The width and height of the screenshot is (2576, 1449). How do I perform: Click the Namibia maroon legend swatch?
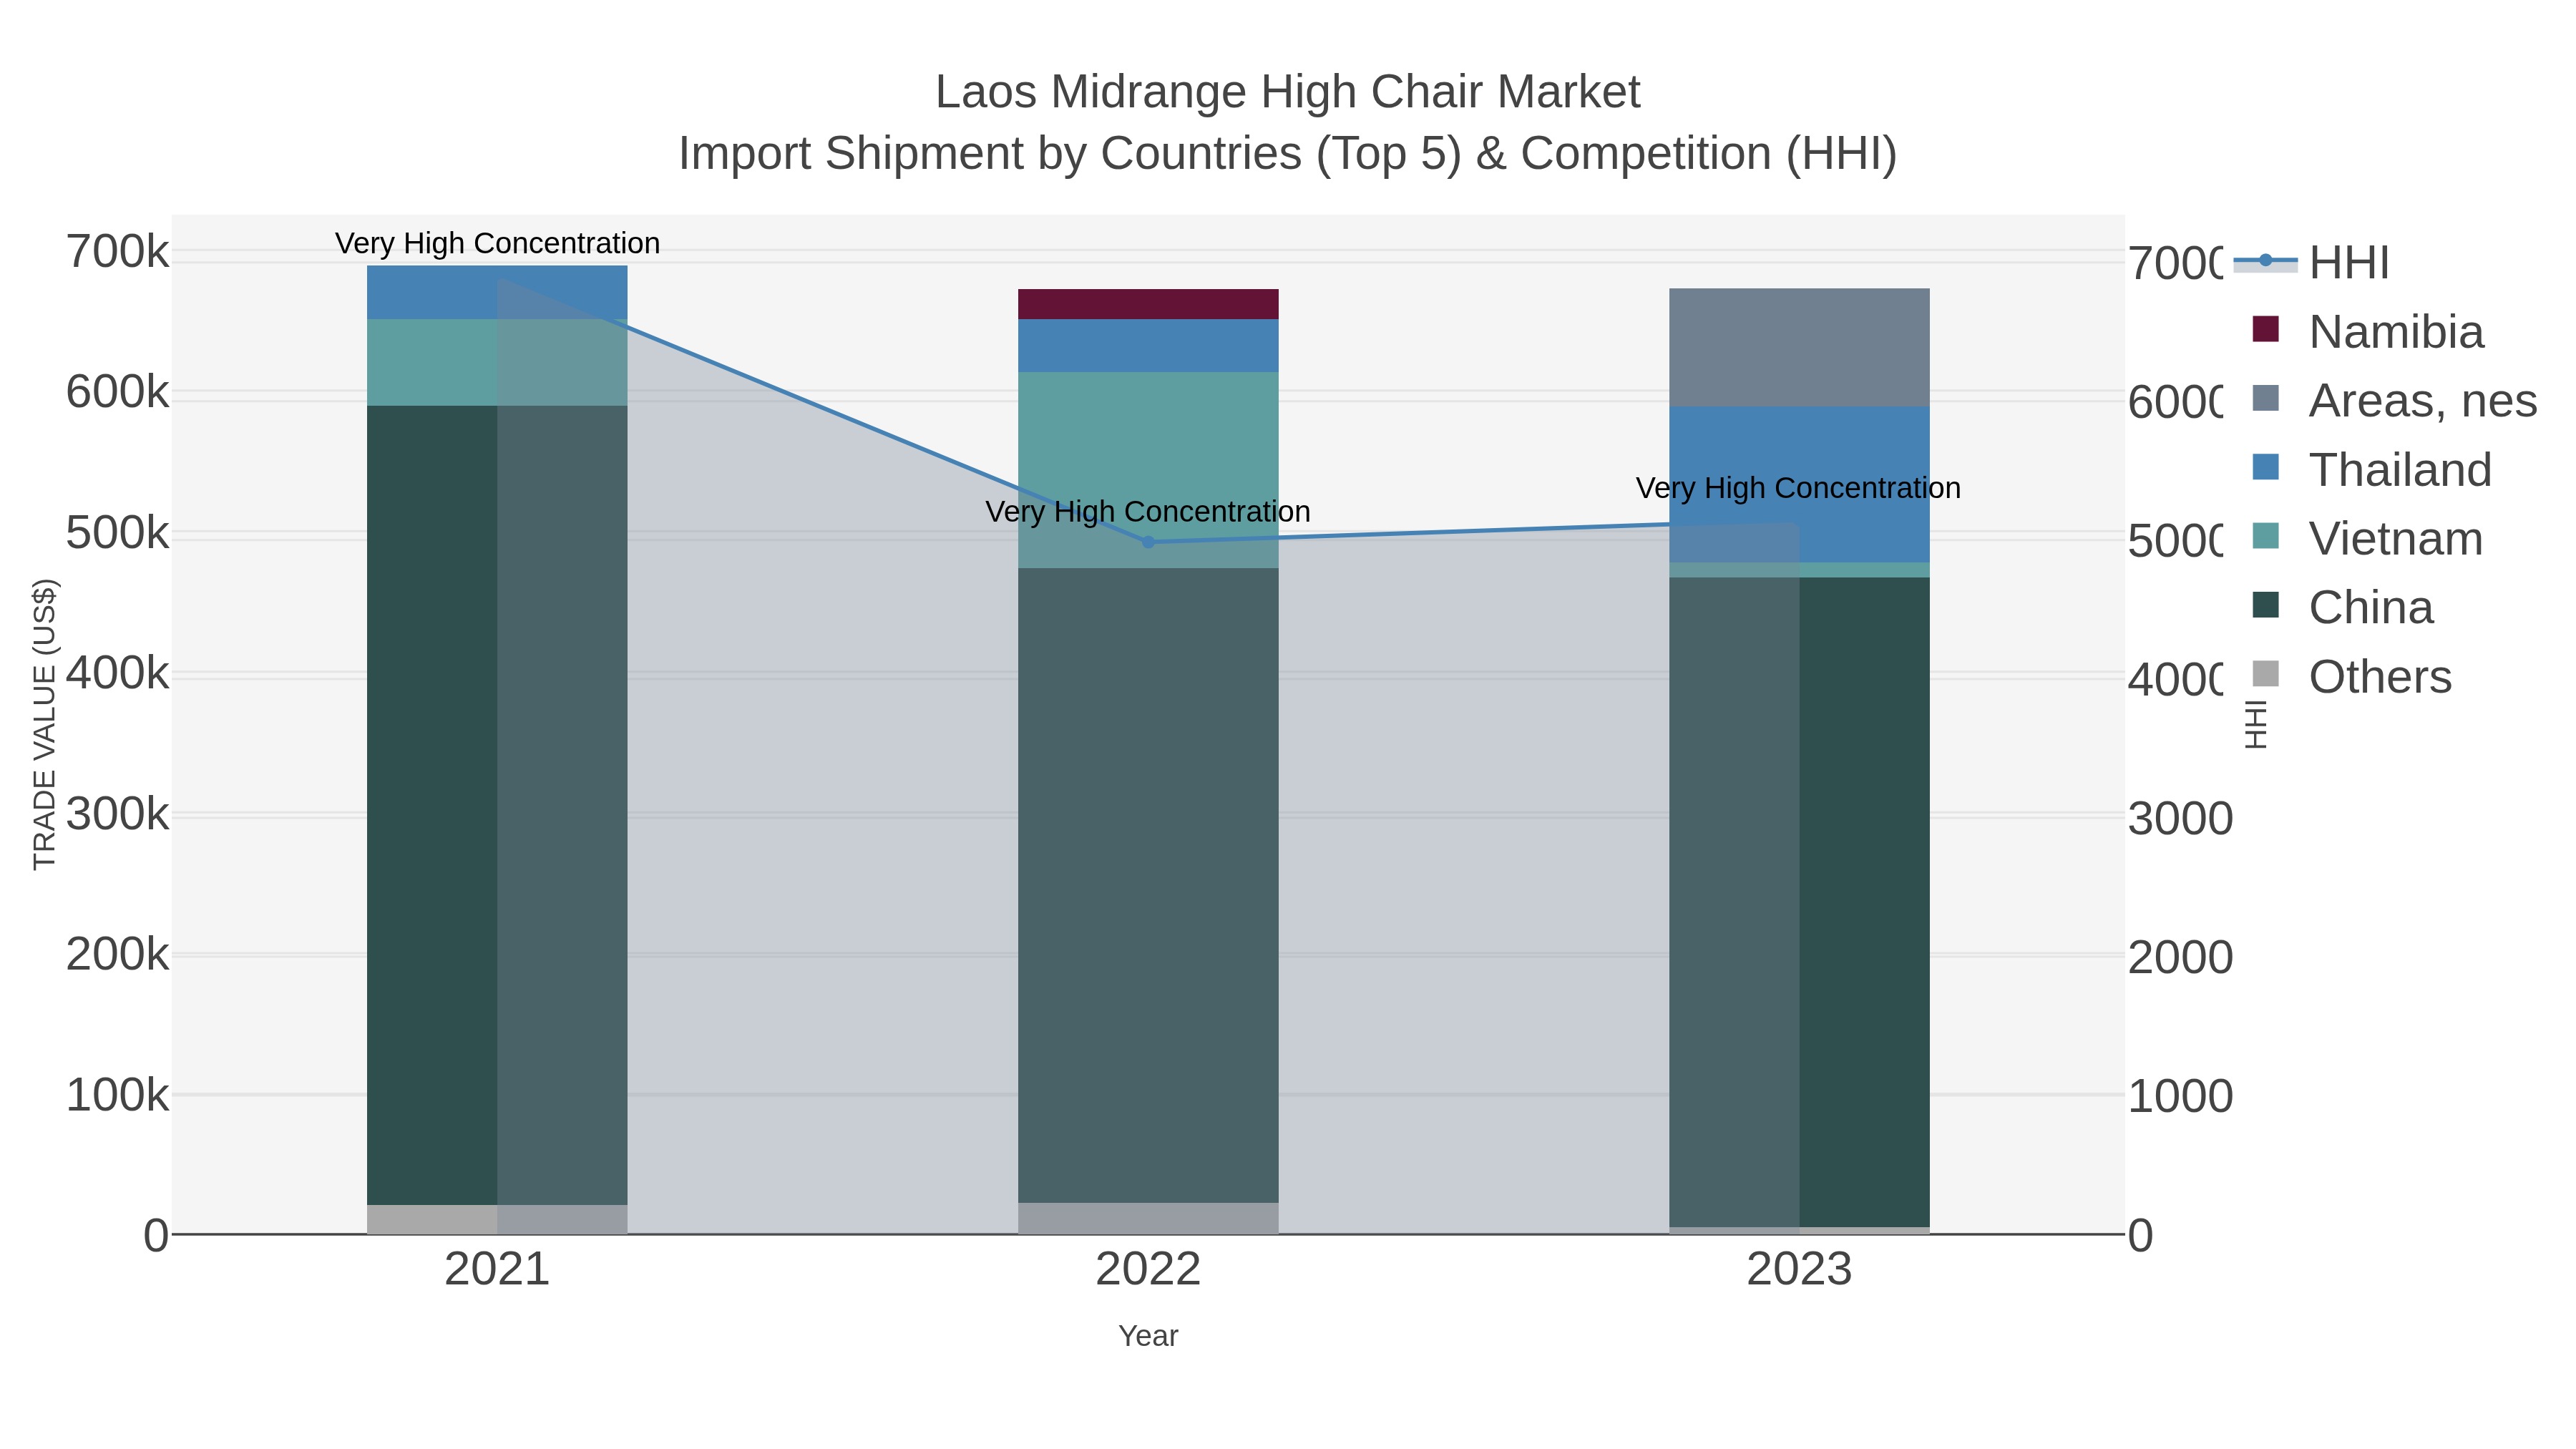point(2265,329)
